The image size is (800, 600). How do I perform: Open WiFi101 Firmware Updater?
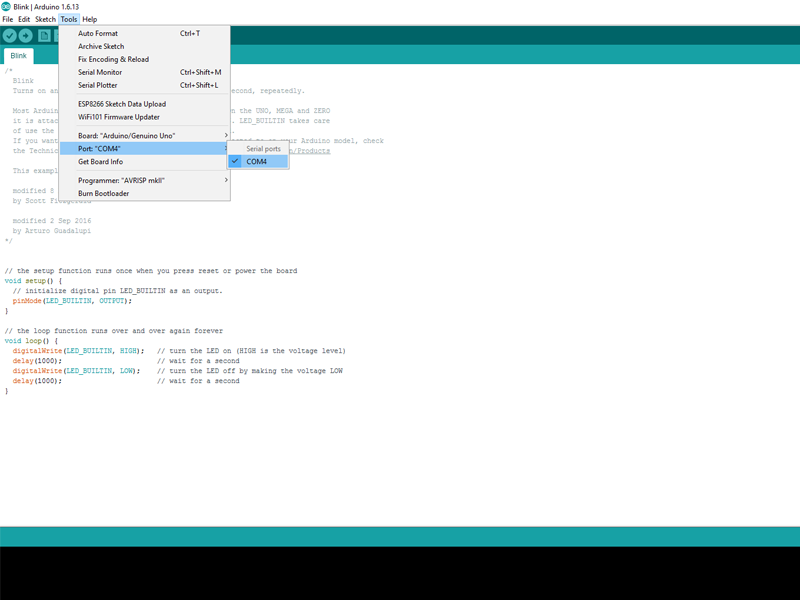click(144, 117)
